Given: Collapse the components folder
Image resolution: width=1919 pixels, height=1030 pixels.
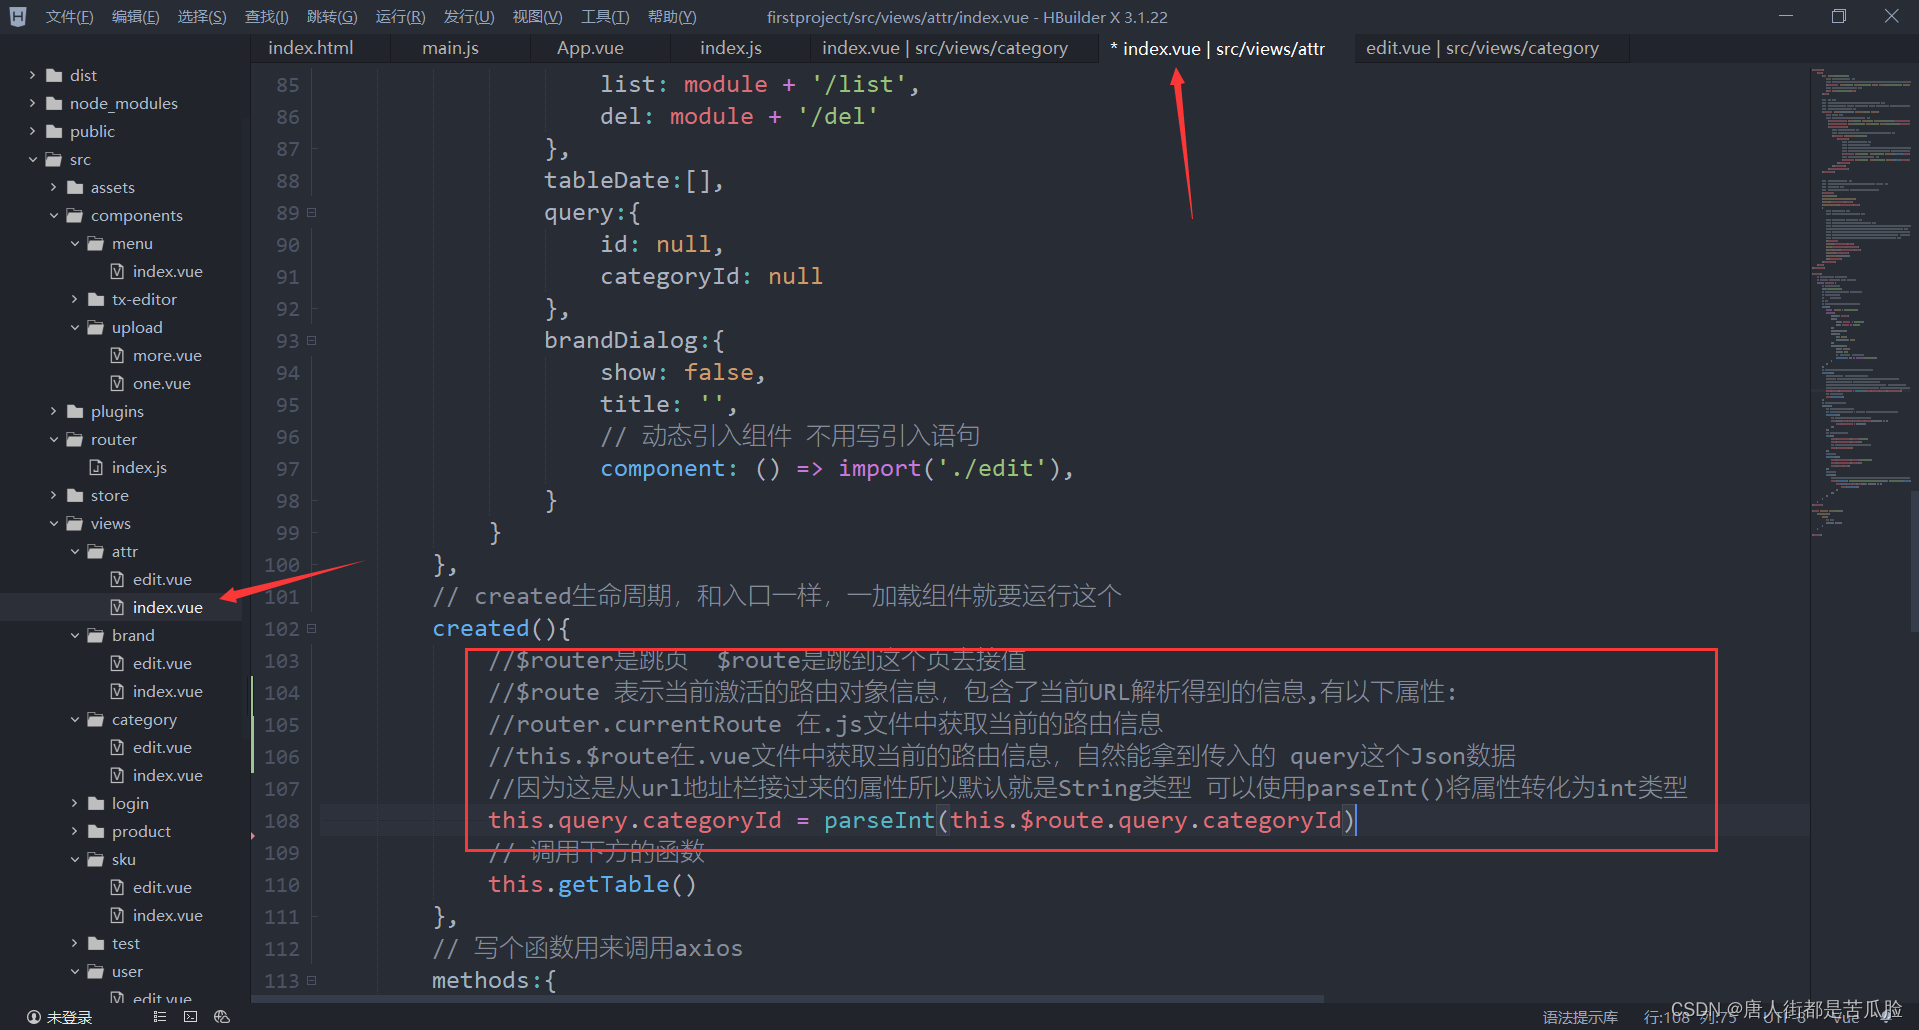Looking at the screenshot, I should (53, 215).
